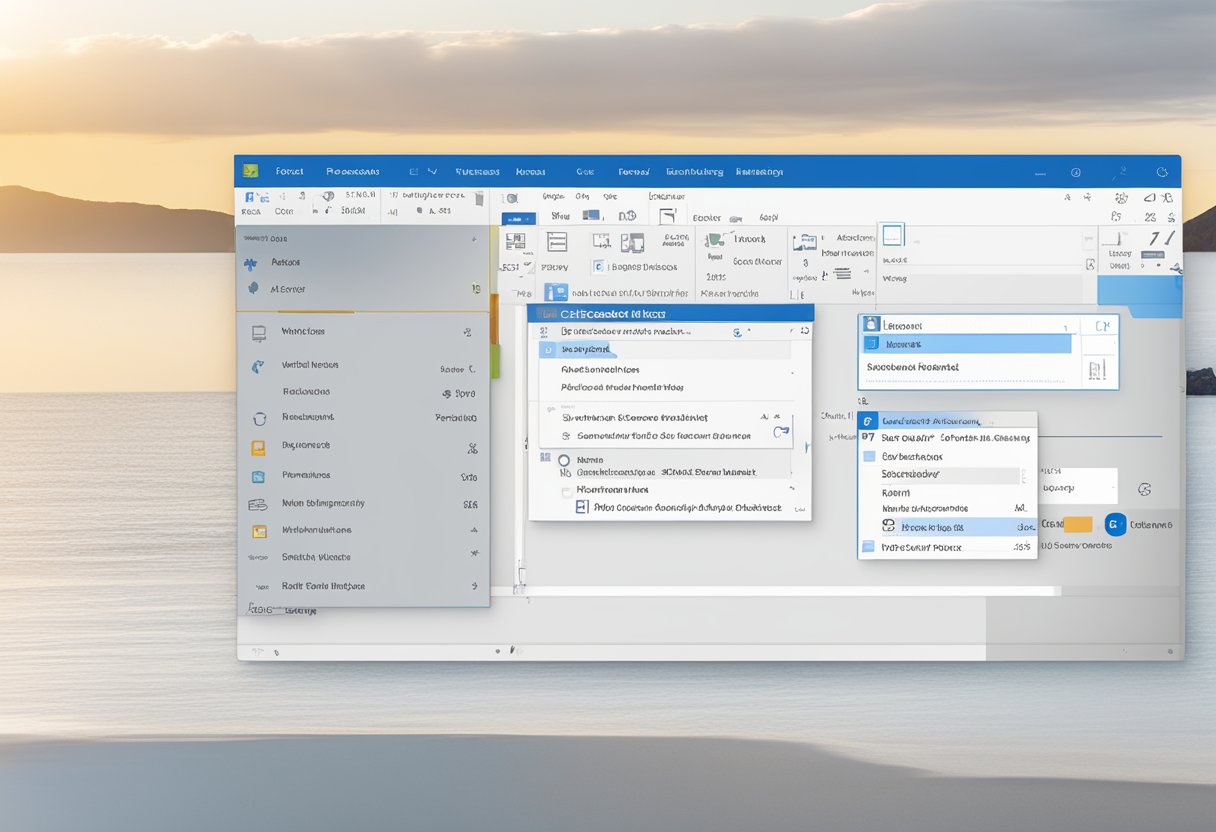Screen dimensions: 1216x832
Task: Select the Name radio button in the dialog
Action: [564, 460]
